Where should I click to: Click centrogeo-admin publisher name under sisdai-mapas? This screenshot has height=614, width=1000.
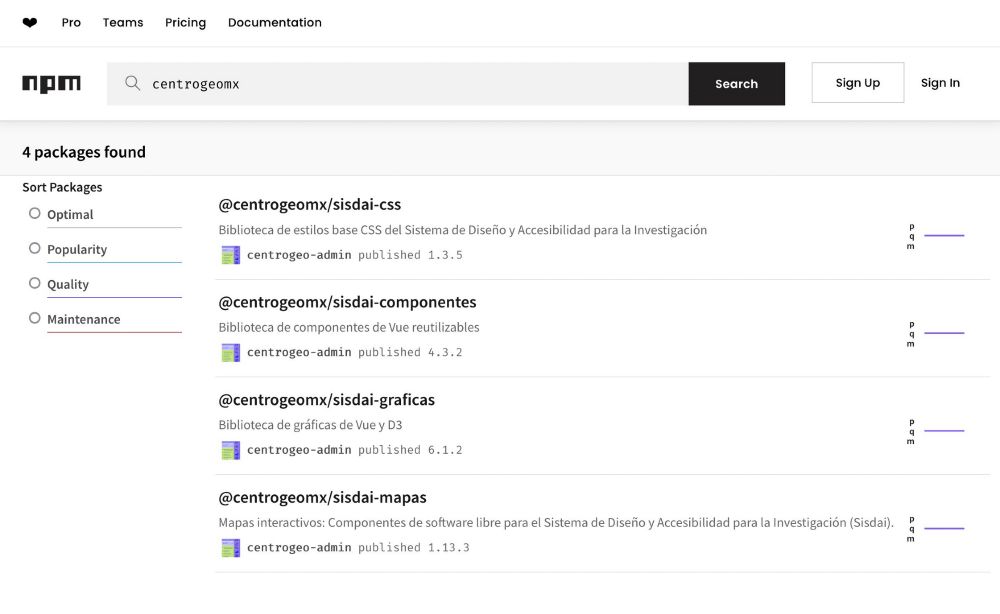[x=299, y=548]
